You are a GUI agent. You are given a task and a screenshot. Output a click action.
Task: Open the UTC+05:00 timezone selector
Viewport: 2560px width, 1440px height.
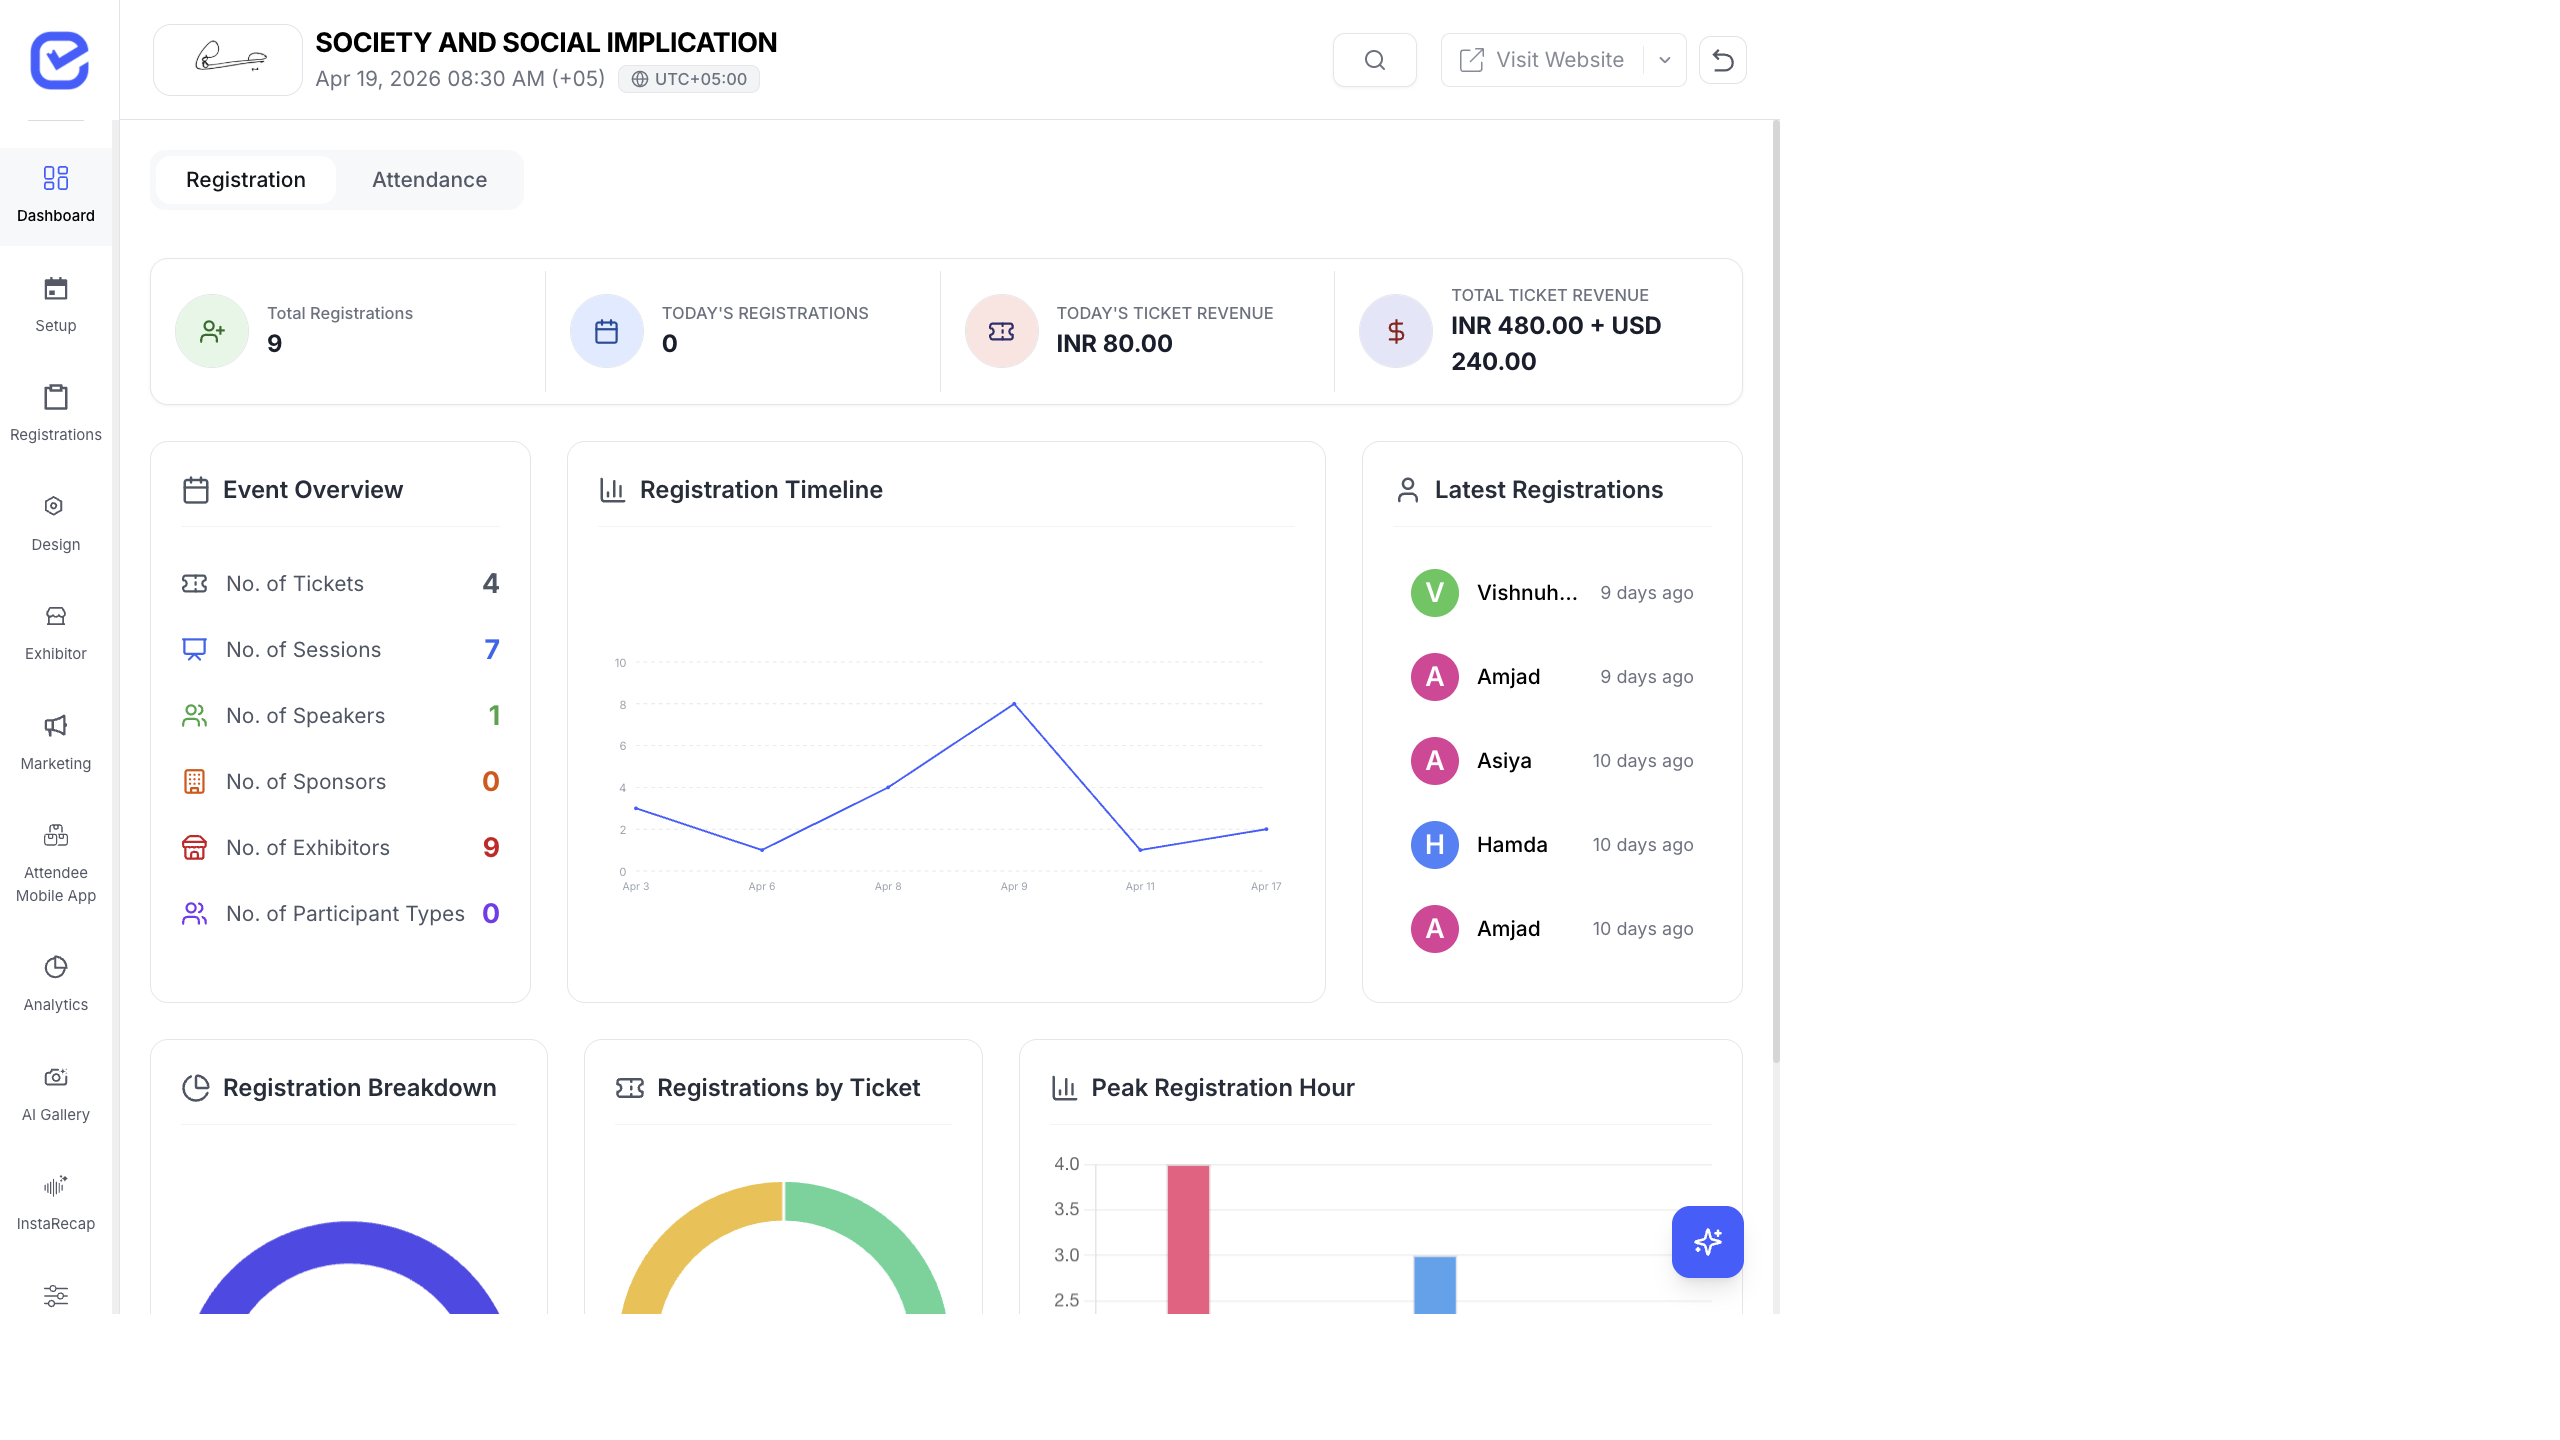[688, 78]
